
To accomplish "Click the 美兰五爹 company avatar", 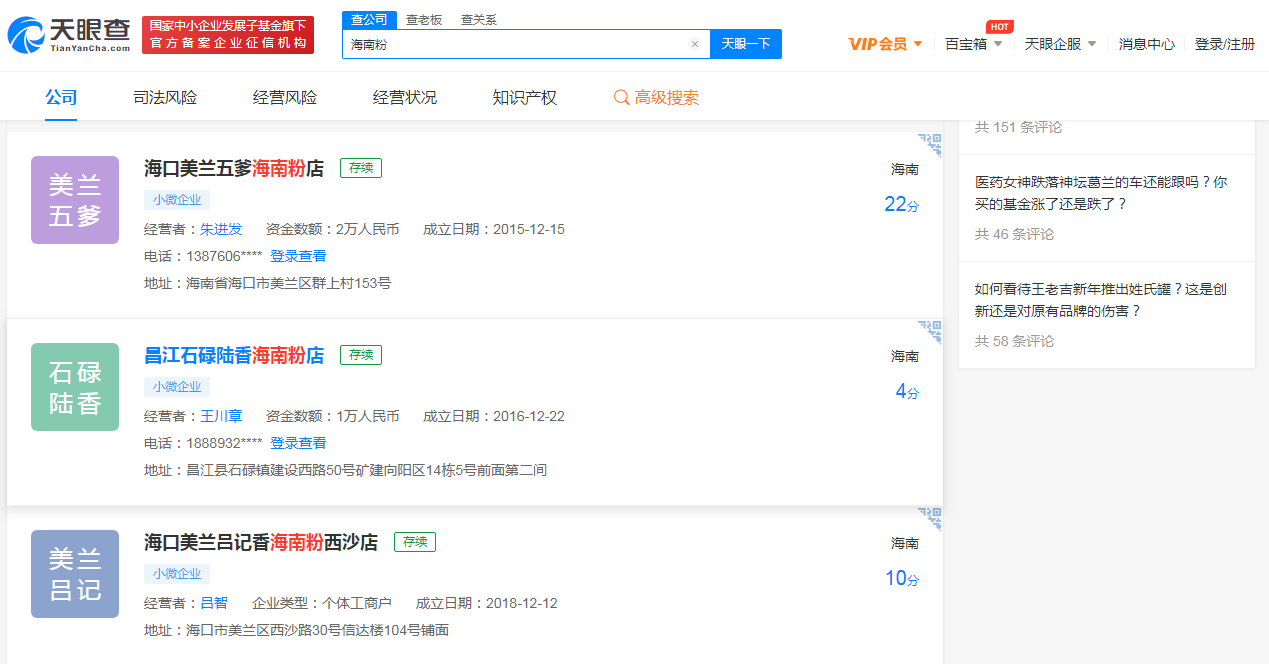I will (75, 200).
